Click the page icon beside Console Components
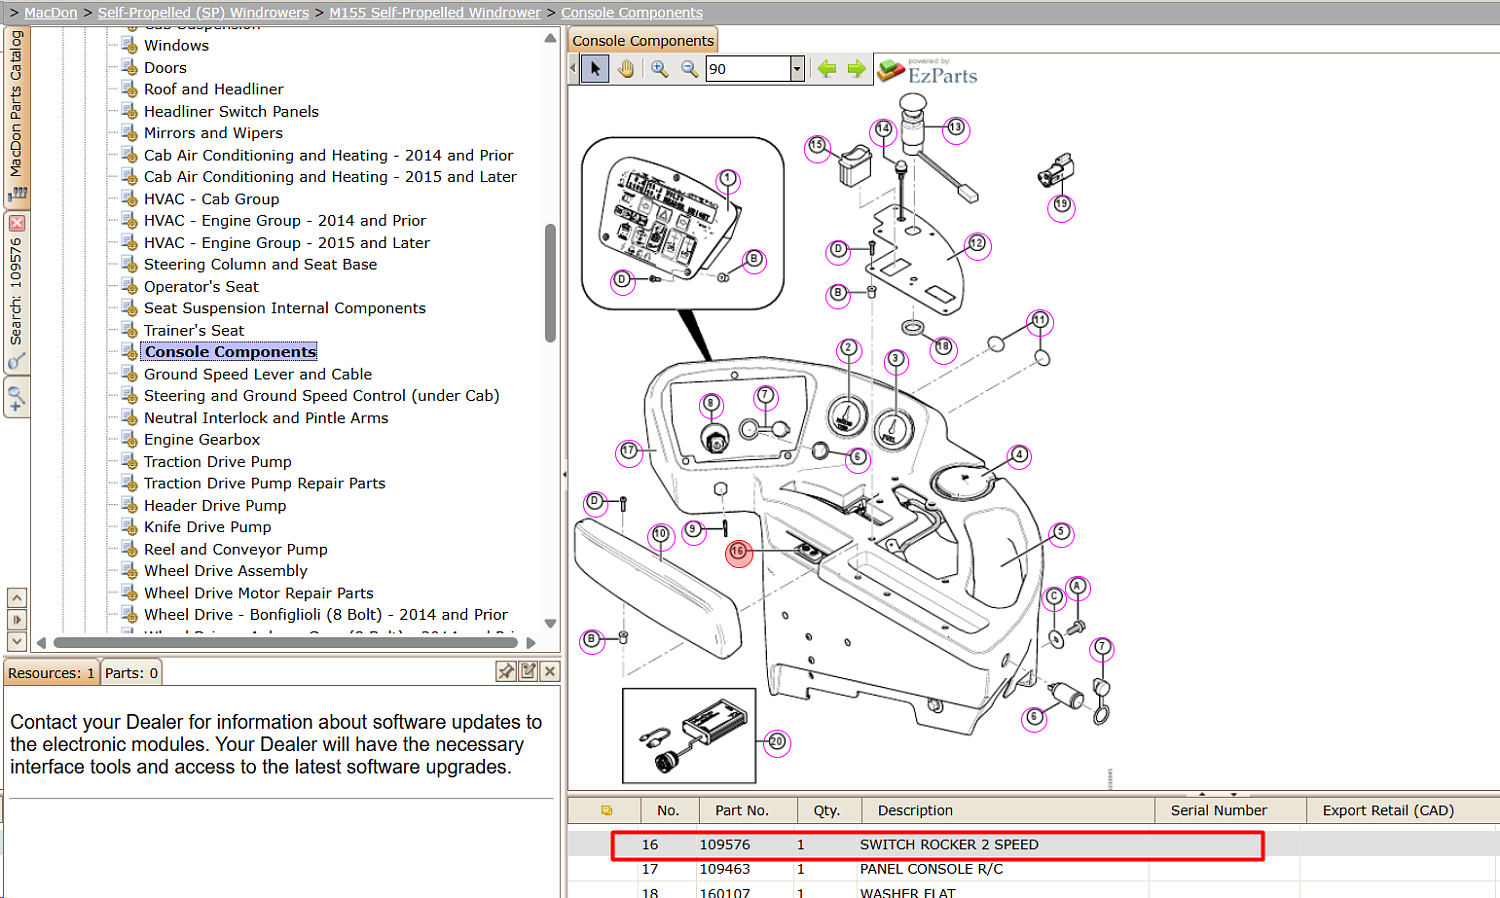 coord(129,351)
